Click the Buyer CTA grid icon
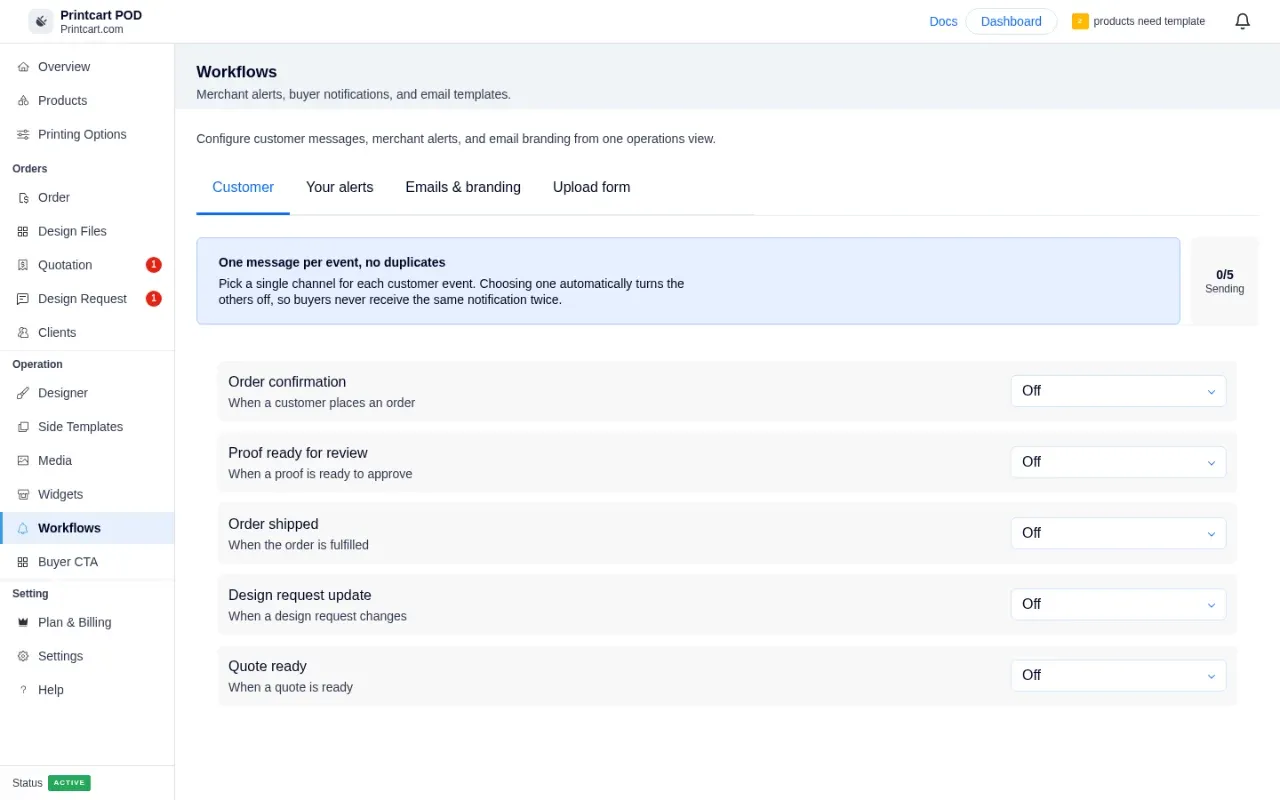1280x800 pixels. coord(23,562)
